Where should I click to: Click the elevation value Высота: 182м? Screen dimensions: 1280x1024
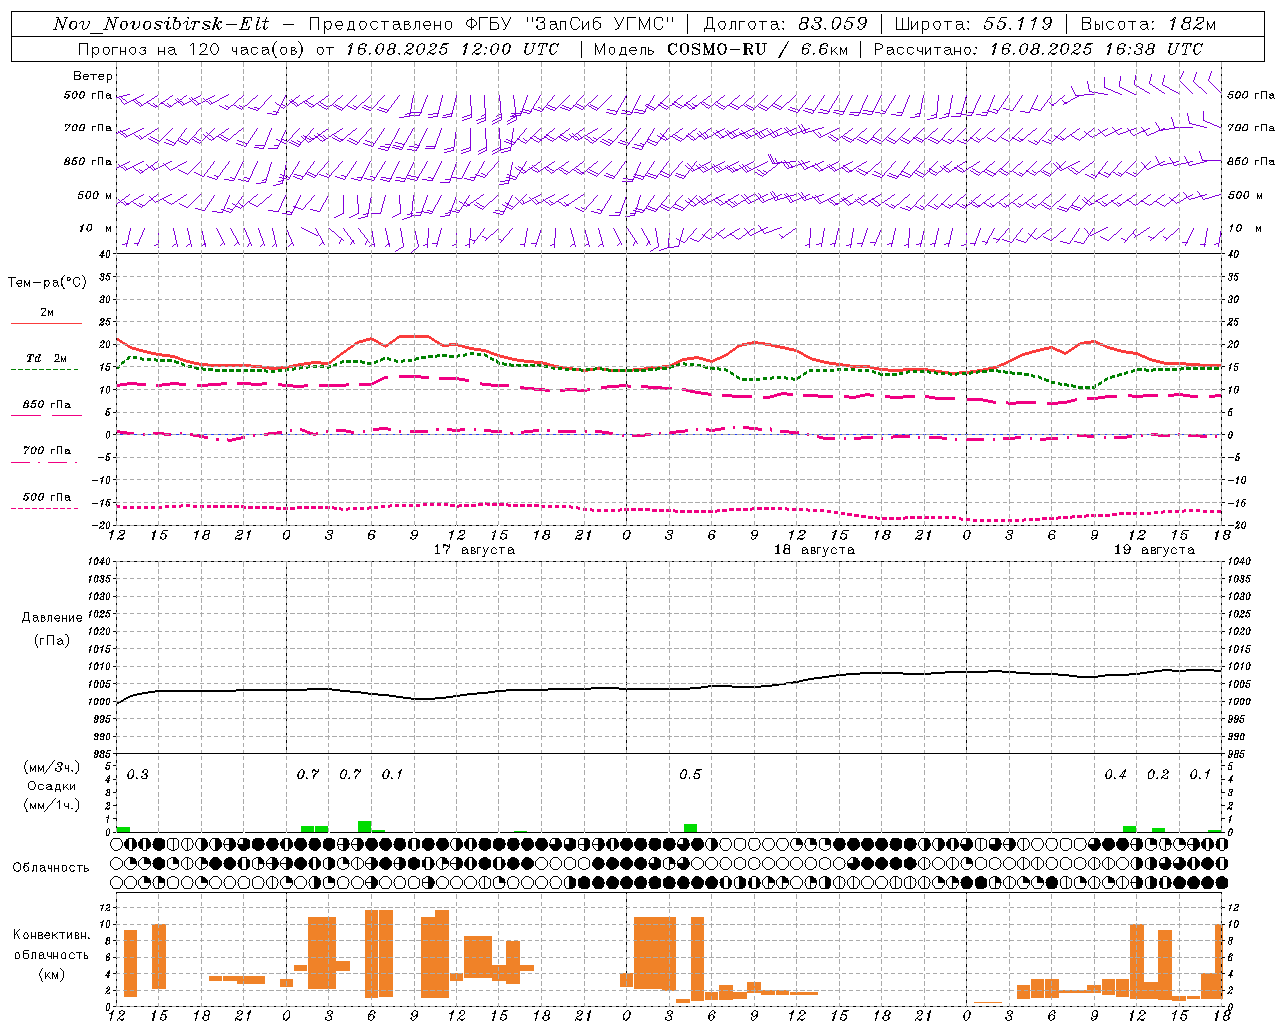[x=1149, y=24]
